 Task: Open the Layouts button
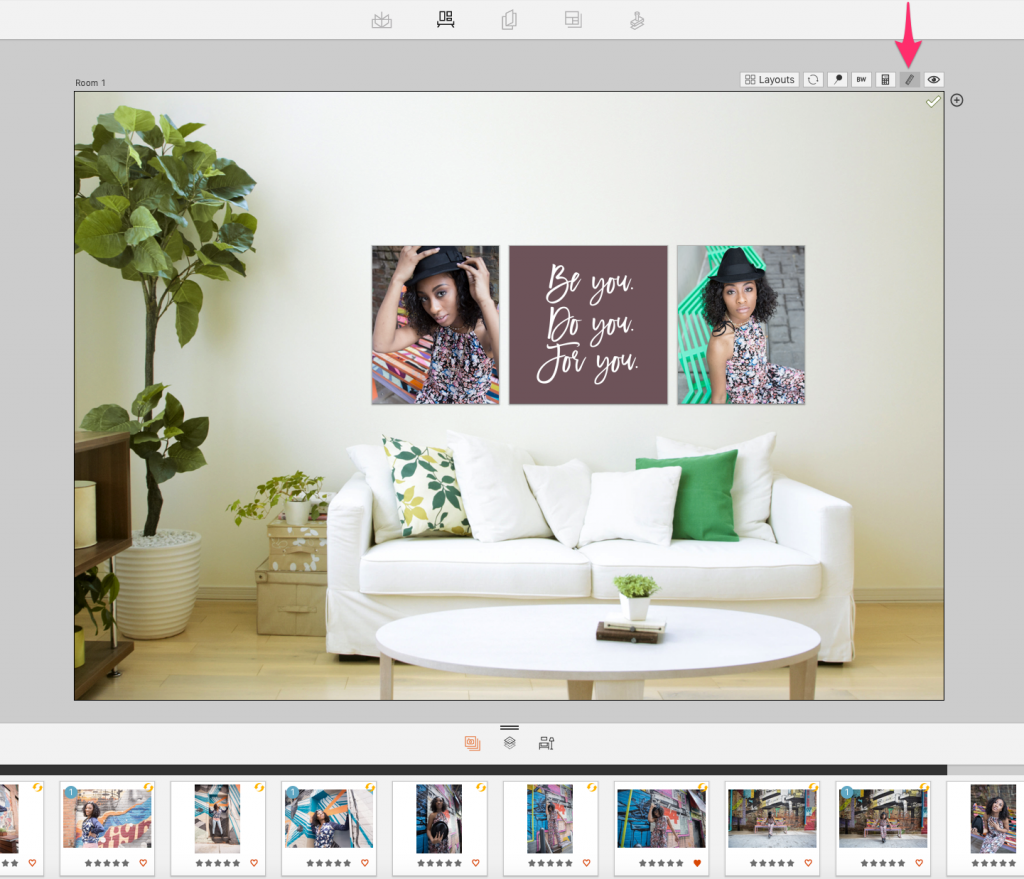[x=770, y=80]
